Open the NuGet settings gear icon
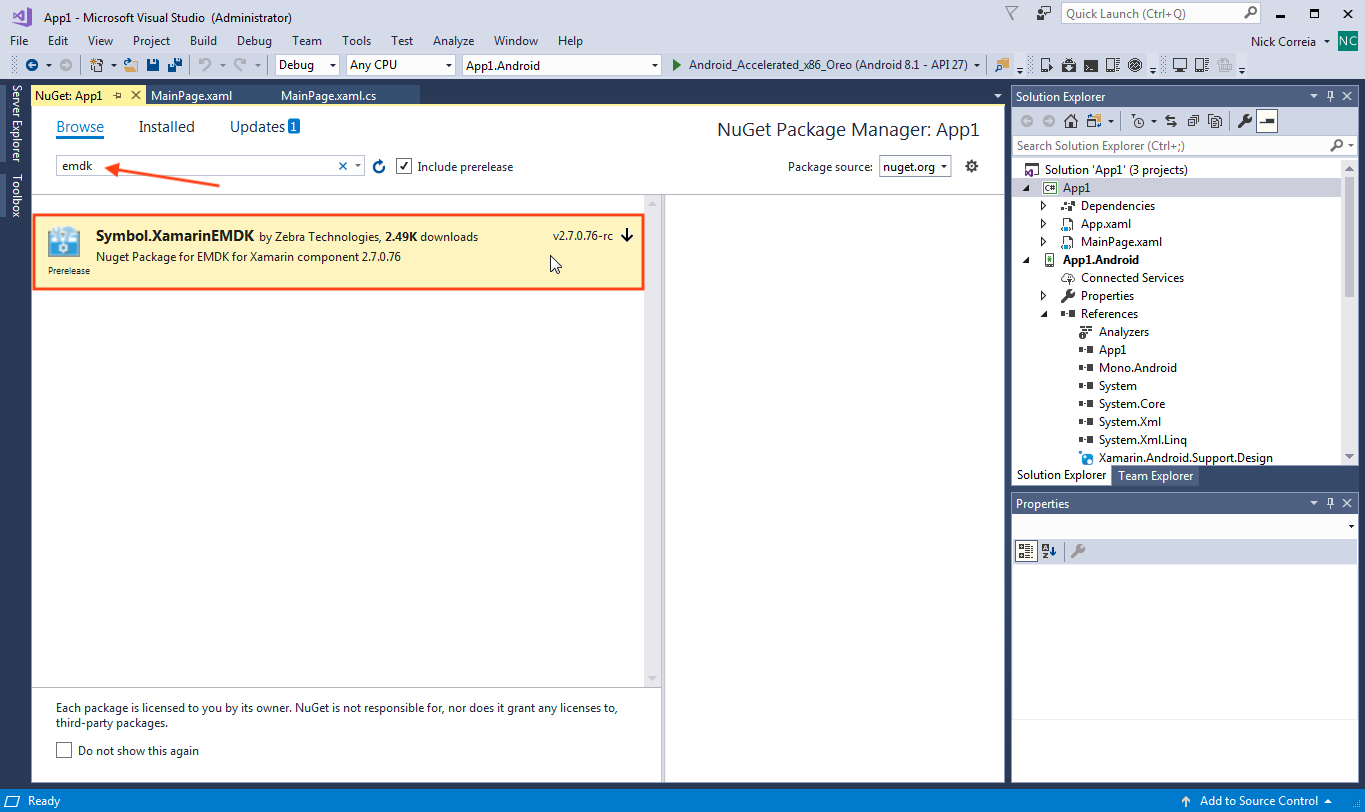 971,166
